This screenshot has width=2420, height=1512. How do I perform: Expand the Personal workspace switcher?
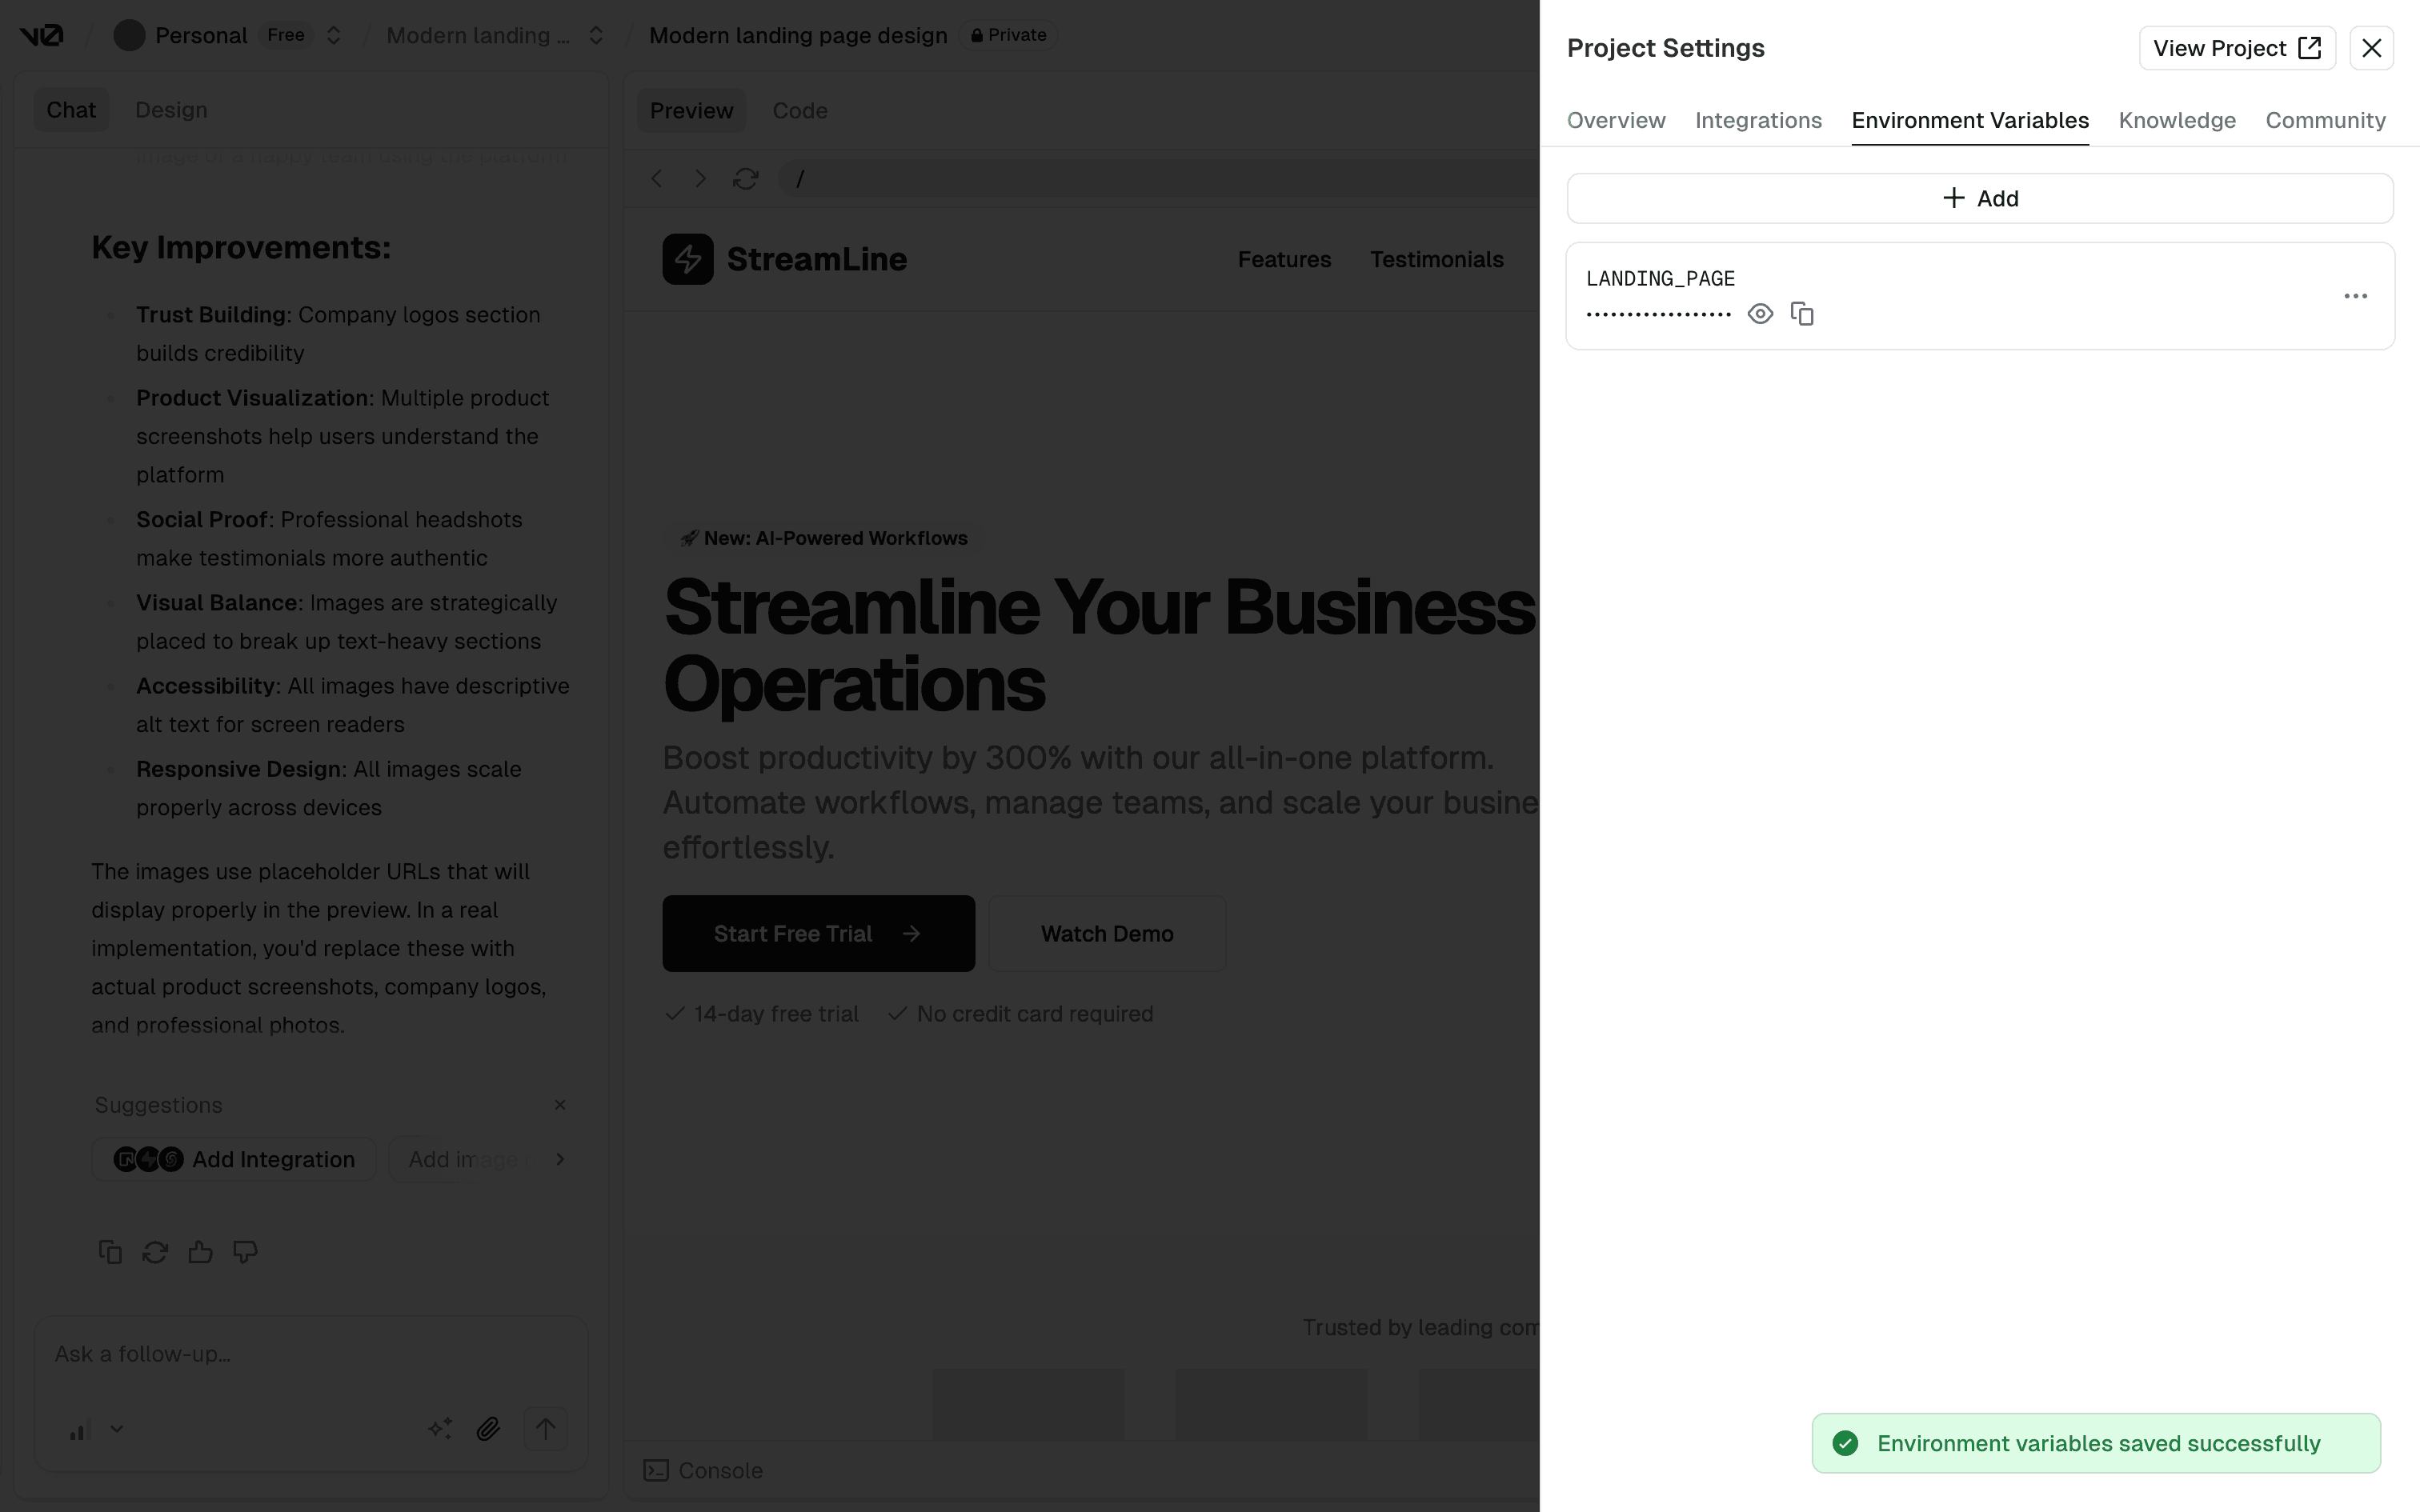[x=334, y=36]
